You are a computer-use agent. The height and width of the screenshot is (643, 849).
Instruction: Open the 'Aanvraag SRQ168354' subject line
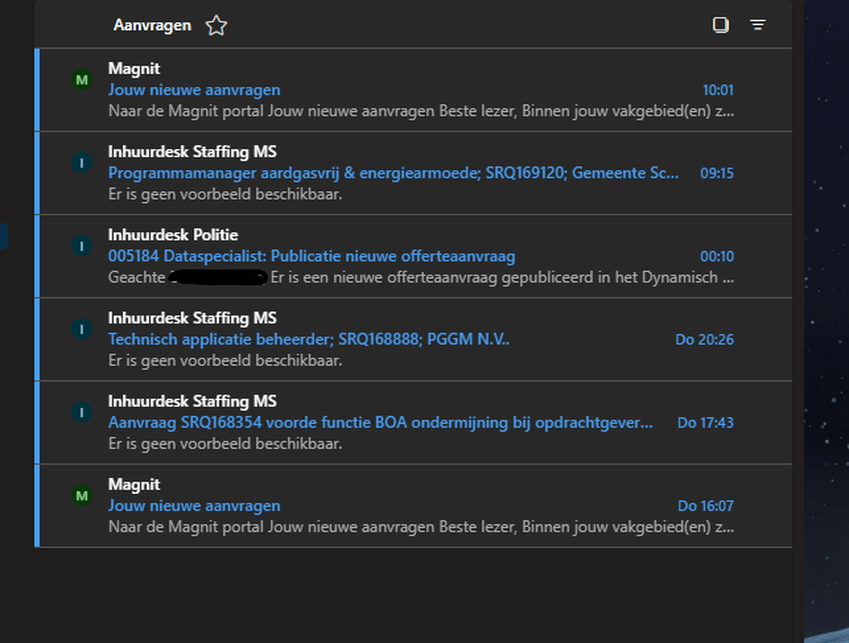(x=380, y=422)
